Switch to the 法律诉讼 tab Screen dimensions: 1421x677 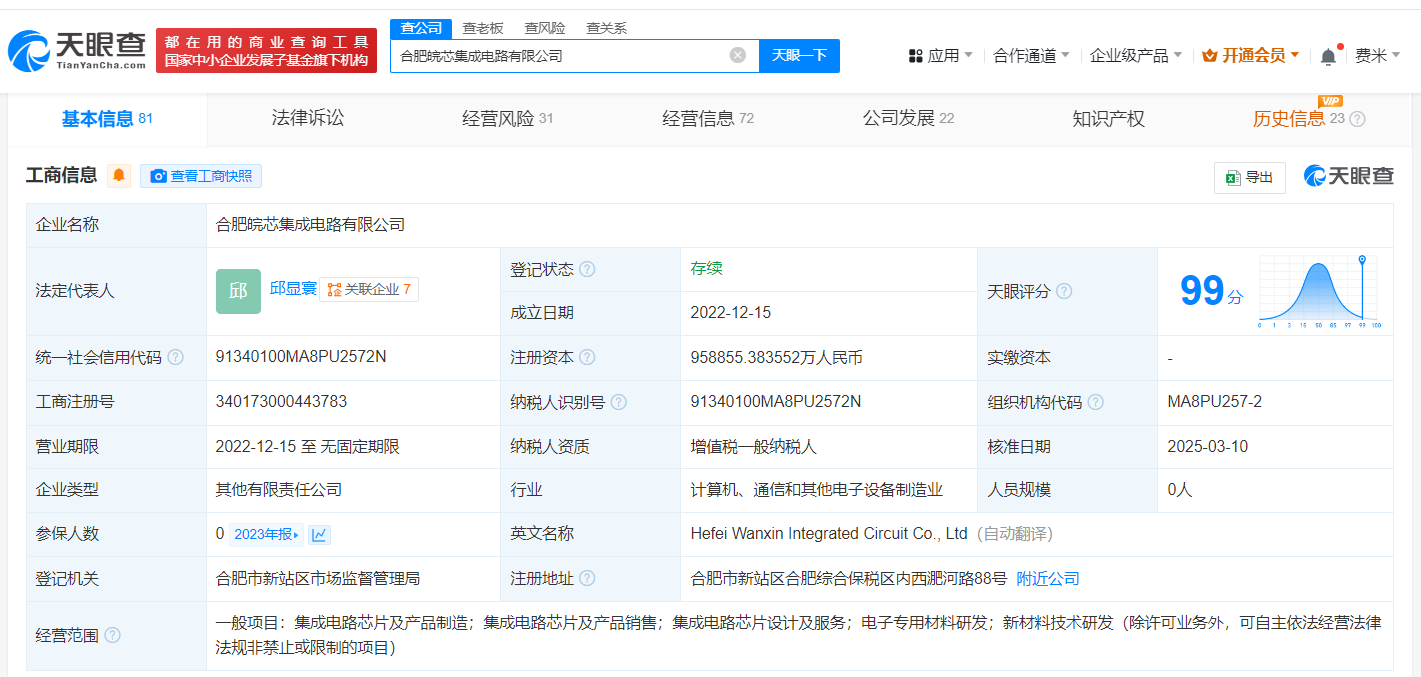point(307,118)
